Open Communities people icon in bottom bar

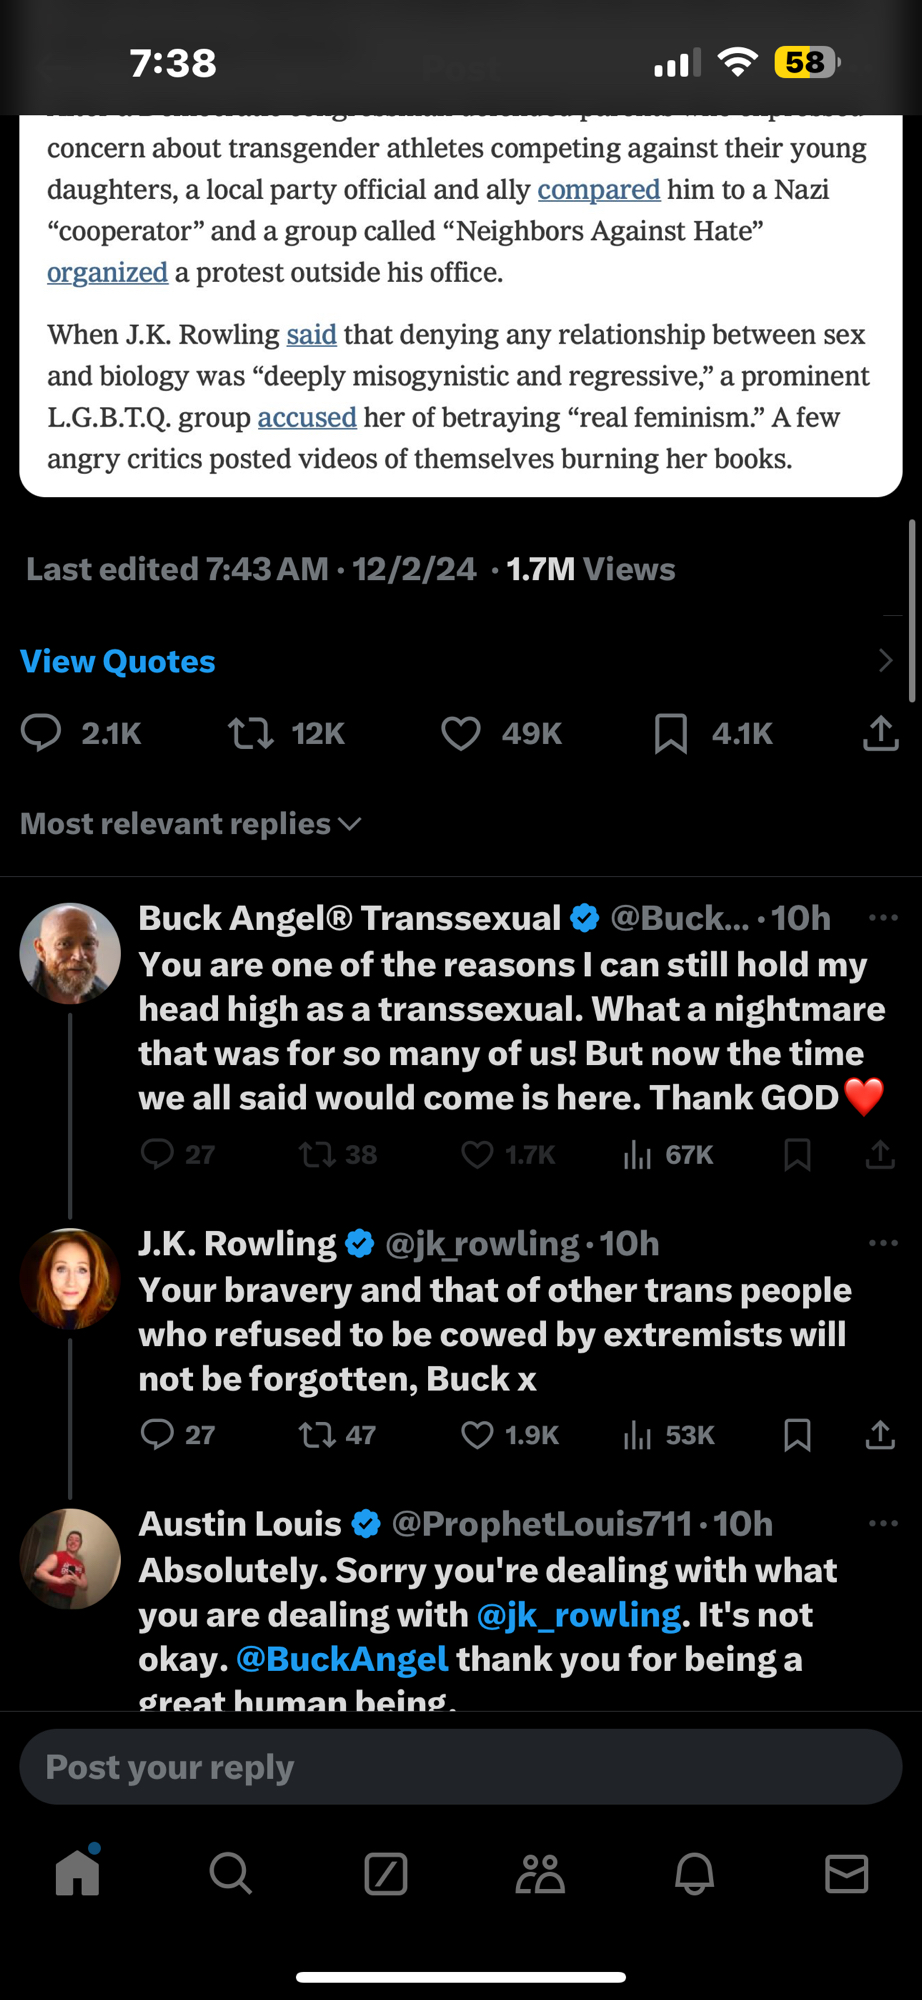tap(540, 1873)
